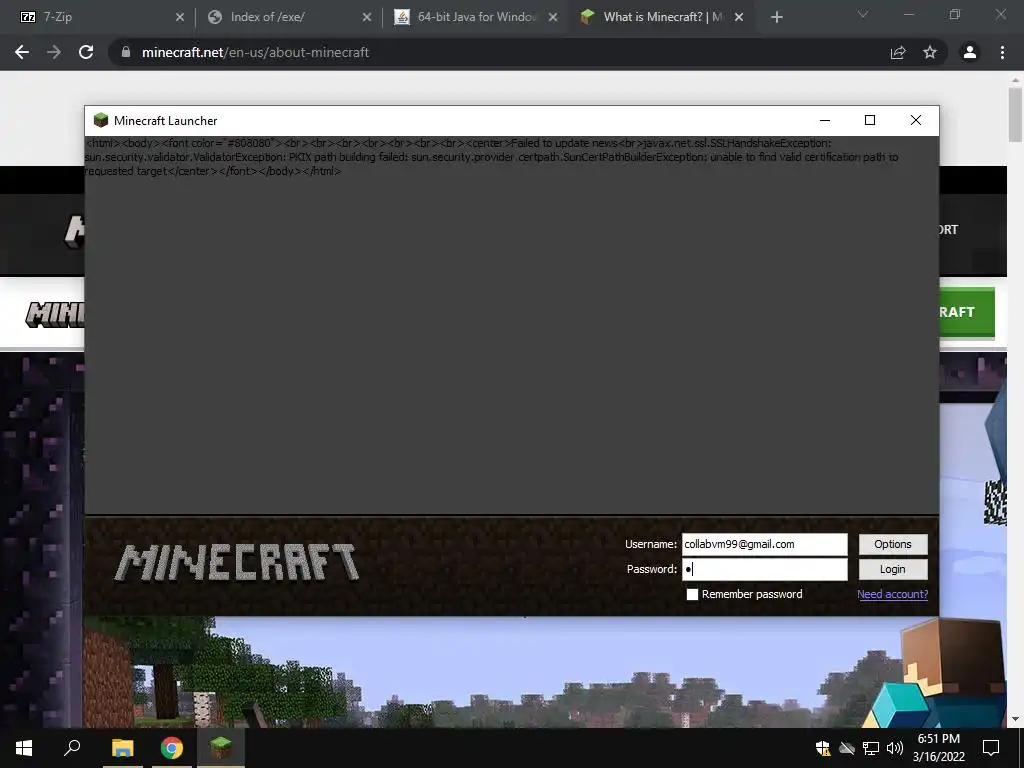Close the What is Minecraft? tab
The width and height of the screenshot is (1024, 768).
[x=739, y=17]
